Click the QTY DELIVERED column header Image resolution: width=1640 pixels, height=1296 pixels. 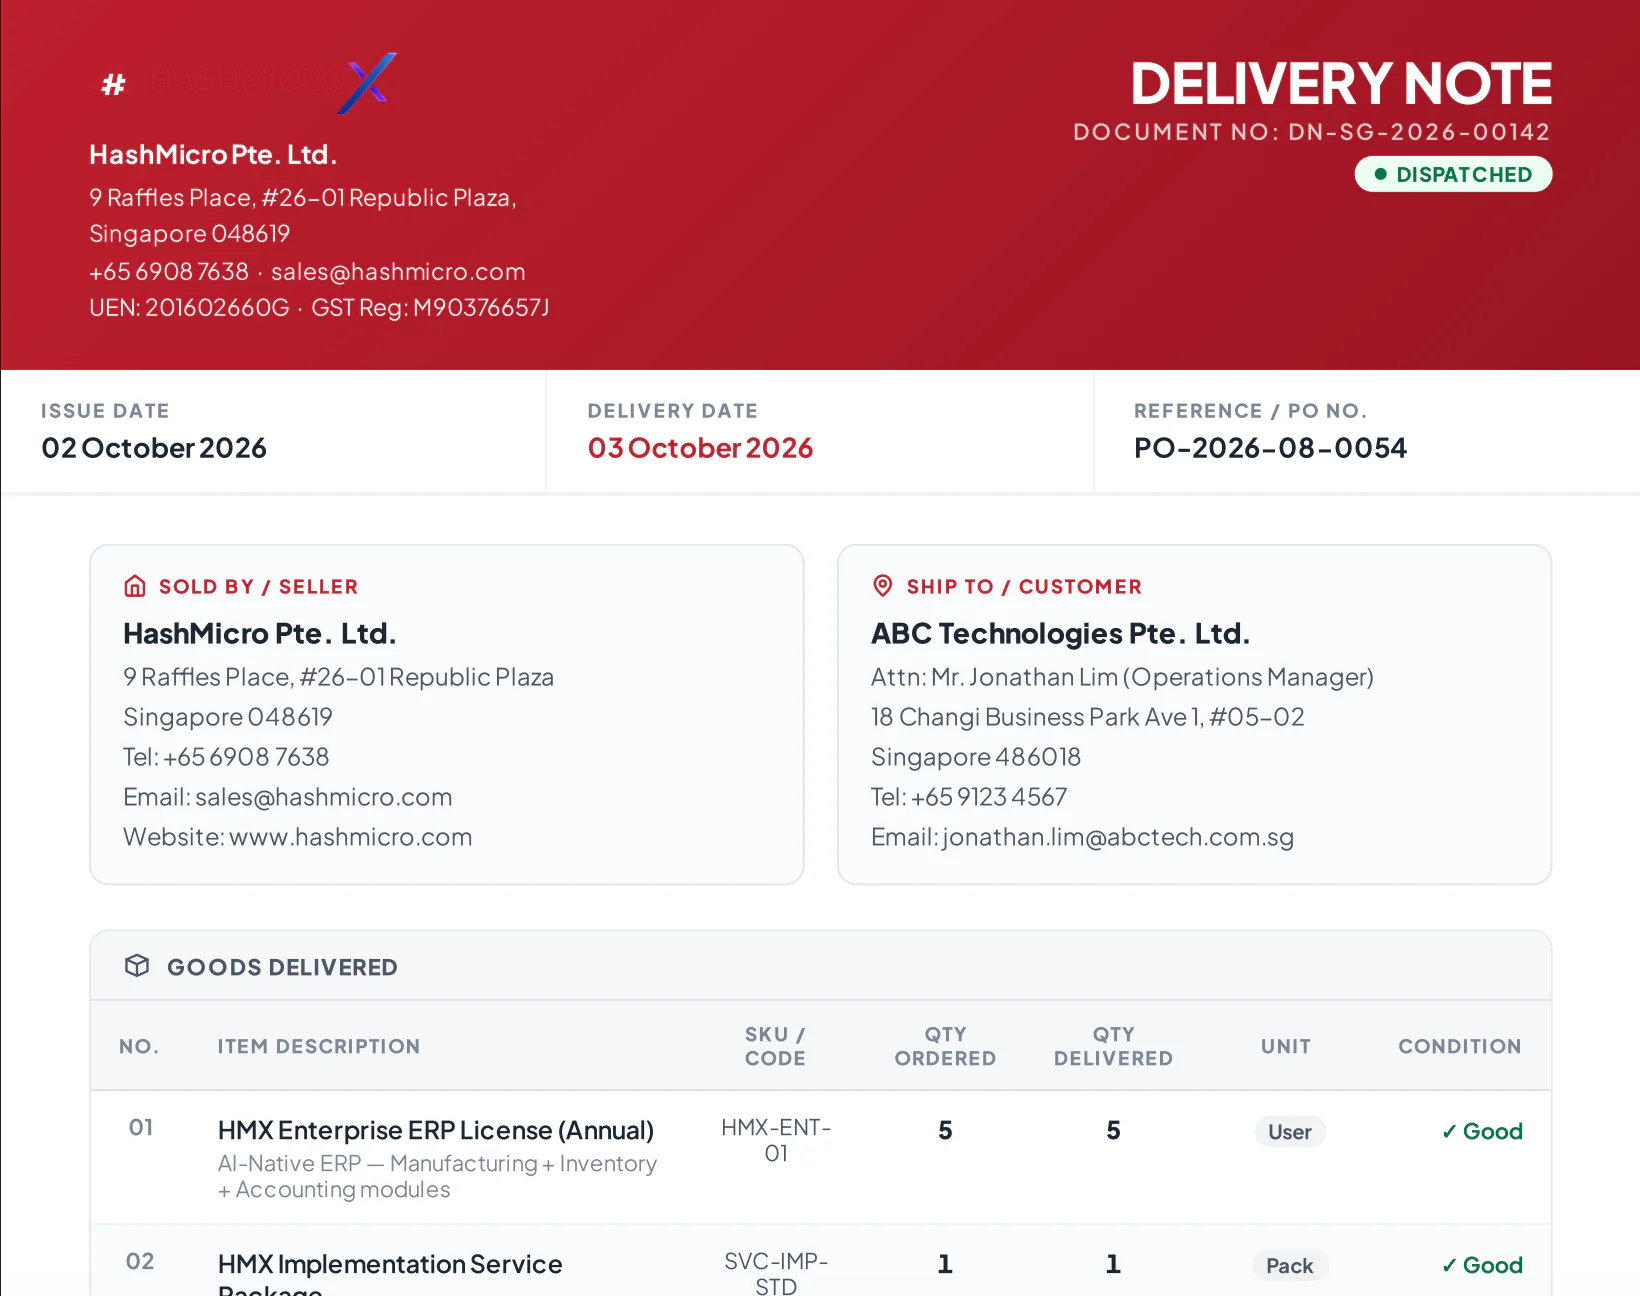click(1113, 1046)
